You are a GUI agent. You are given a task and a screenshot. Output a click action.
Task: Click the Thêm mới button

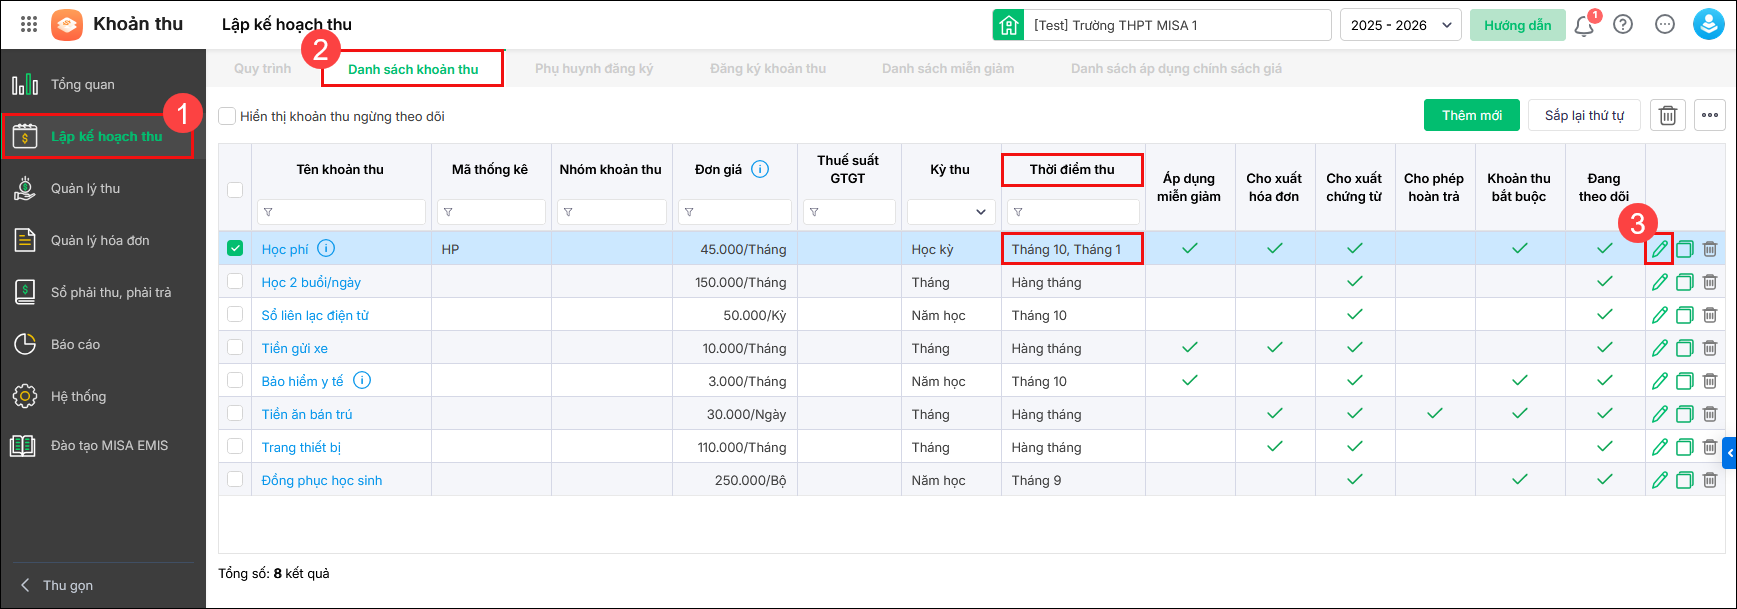[1471, 116]
